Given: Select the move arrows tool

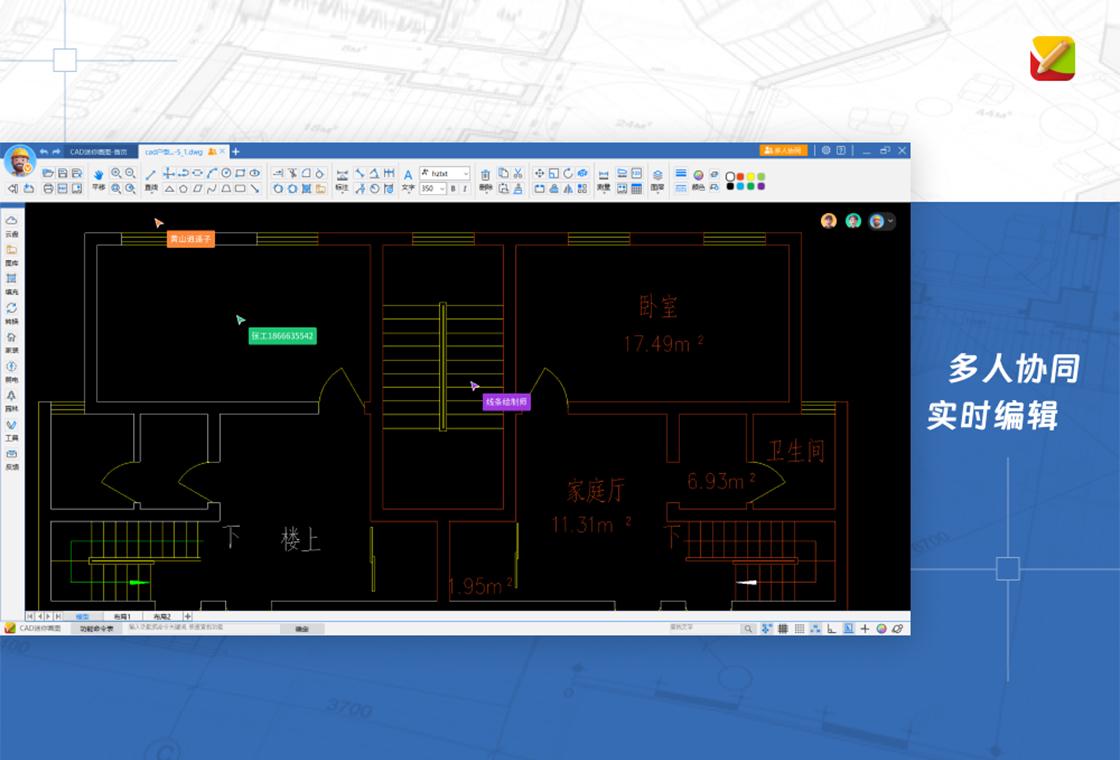Looking at the screenshot, I should (539, 173).
